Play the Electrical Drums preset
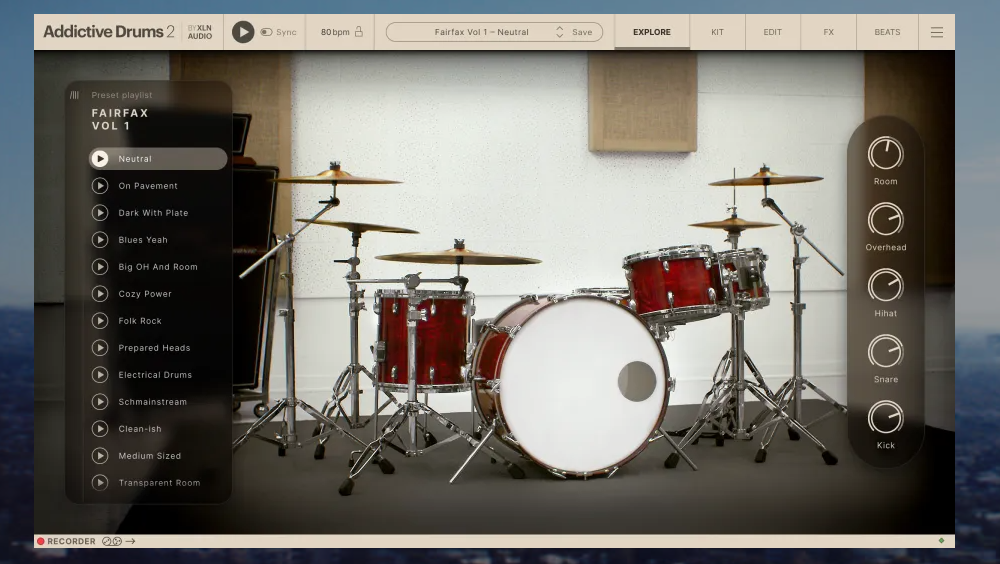Screen dimensions: 1000x564 [x=100, y=375]
